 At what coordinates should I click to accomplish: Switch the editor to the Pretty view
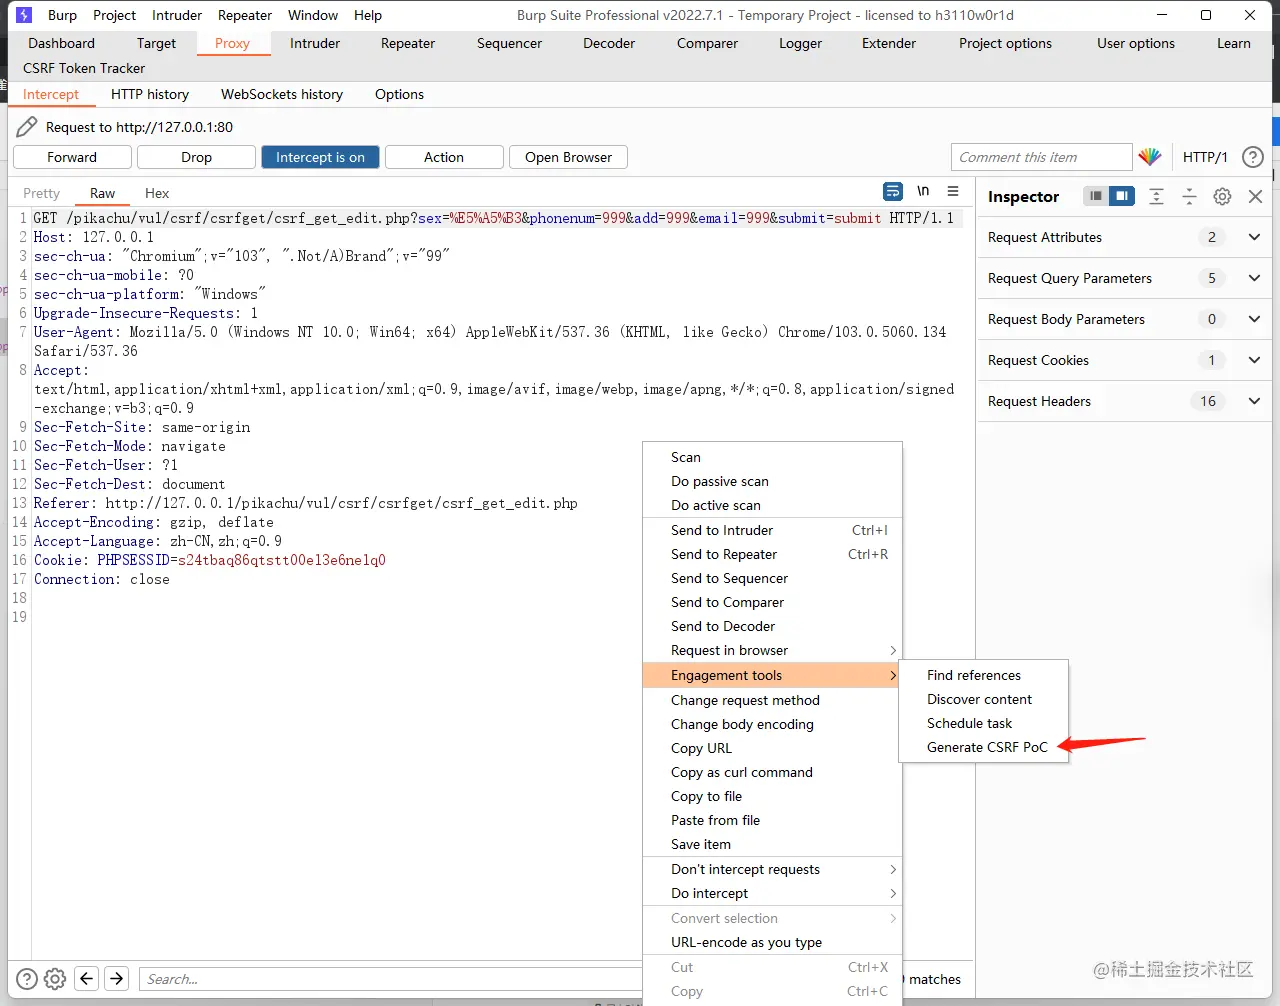click(x=42, y=193)
